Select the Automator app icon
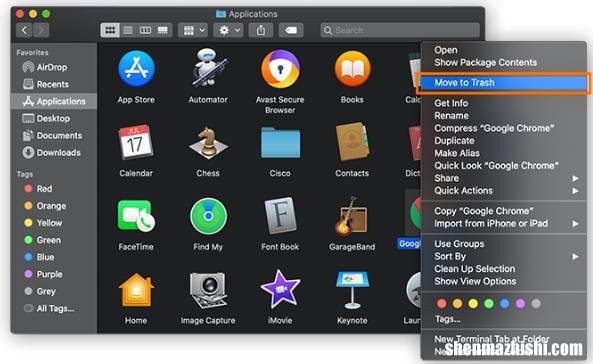The width and height of the screenshot is (593, 364). tap(208, 68)
